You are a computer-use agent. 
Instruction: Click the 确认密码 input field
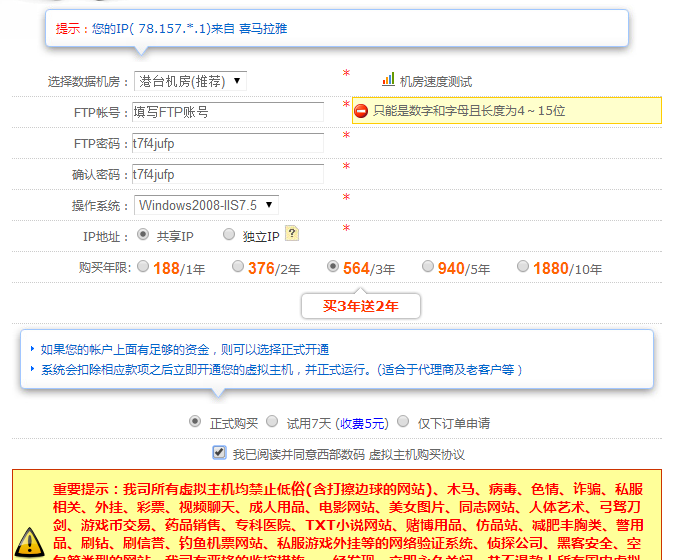click(228, 174)
